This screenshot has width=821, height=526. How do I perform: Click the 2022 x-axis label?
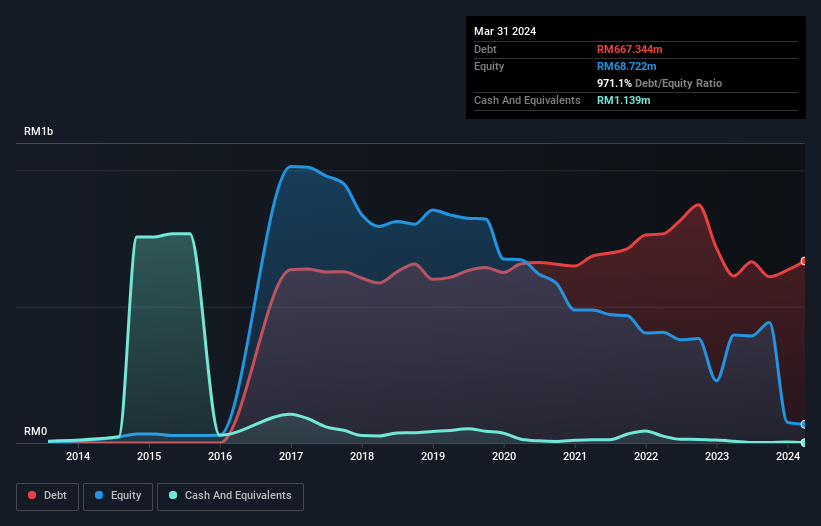646,456
